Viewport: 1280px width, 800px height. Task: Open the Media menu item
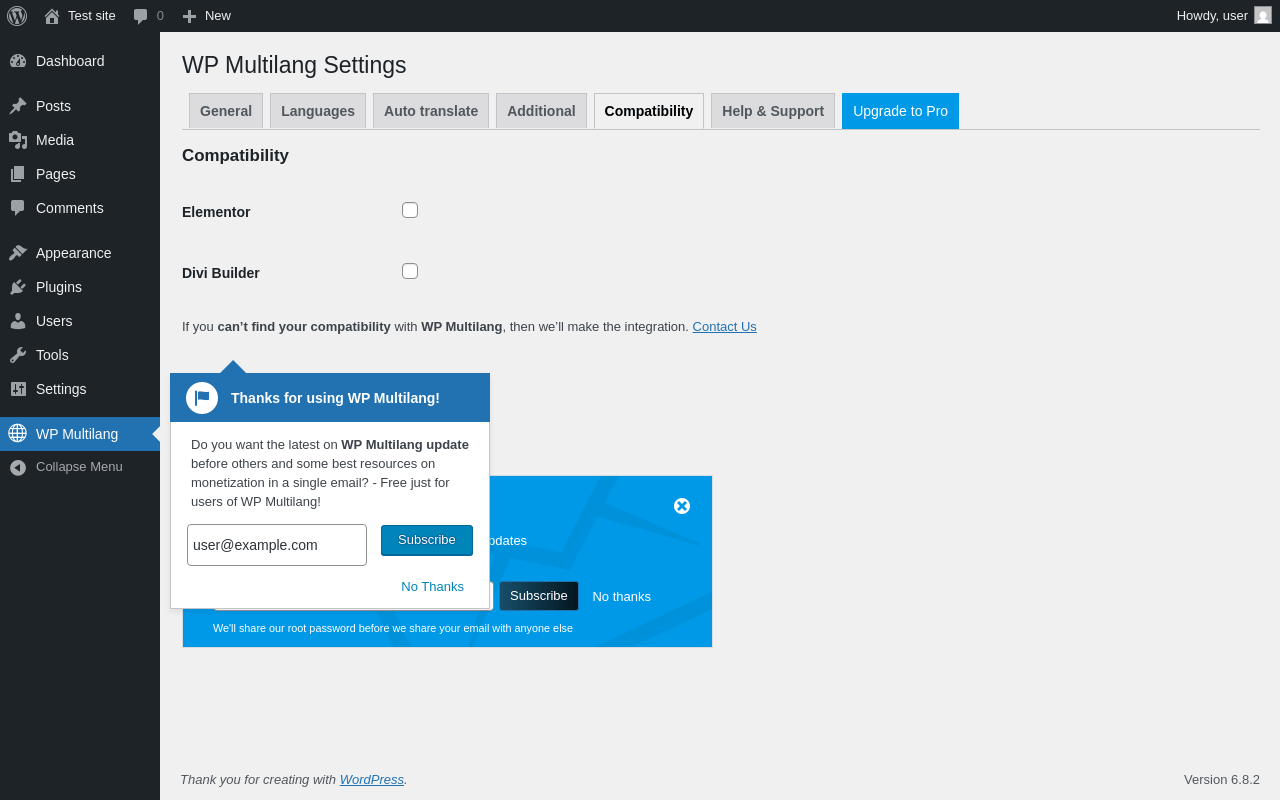[80, 140]
